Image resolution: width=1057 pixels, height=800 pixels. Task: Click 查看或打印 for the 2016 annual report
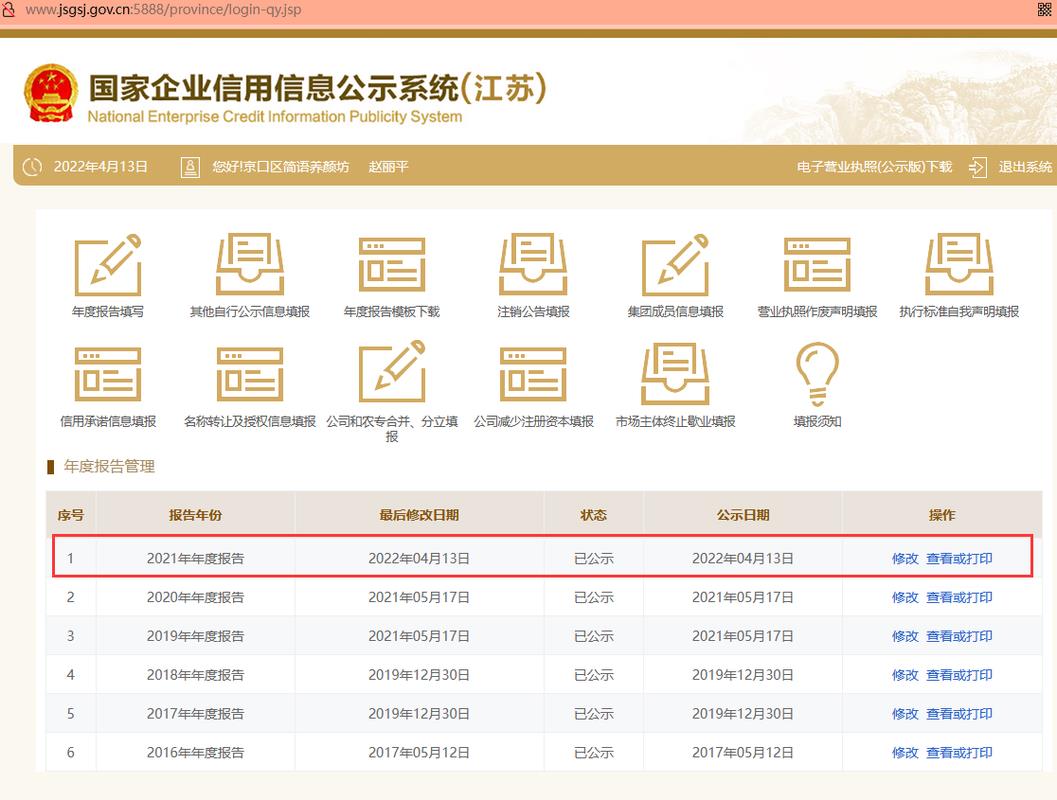pos(960,752)
